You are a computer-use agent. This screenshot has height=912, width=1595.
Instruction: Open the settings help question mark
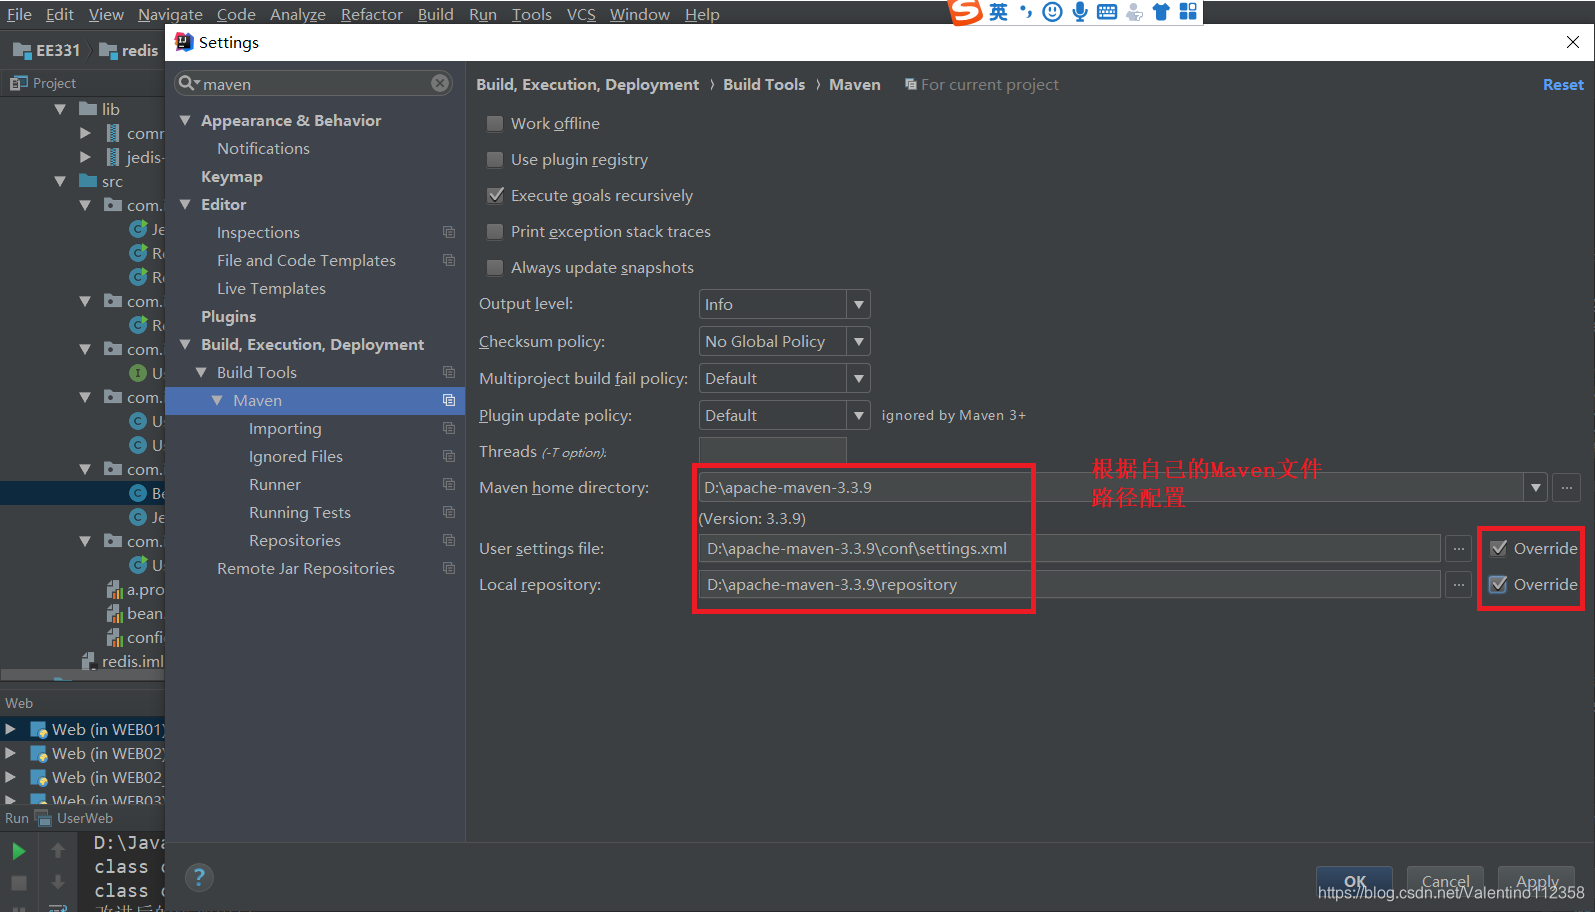(x=199, y=877)
